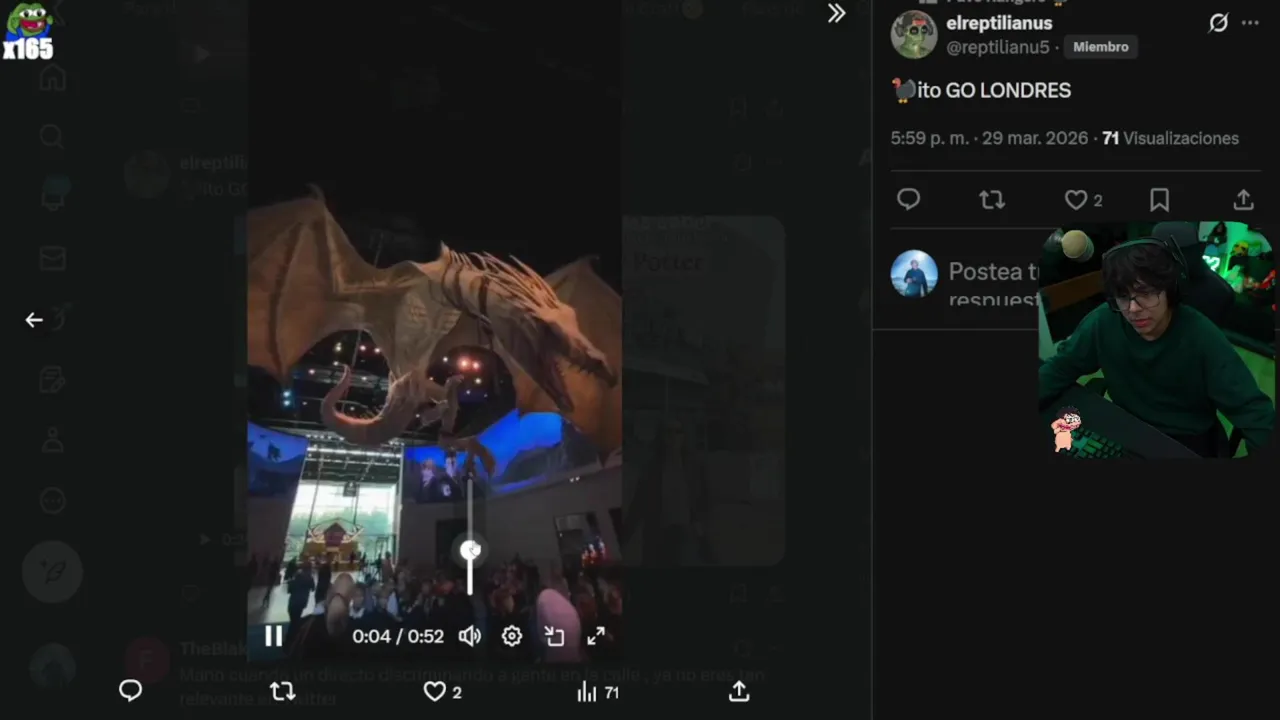Open video settings gear

(x=512, y=636)
